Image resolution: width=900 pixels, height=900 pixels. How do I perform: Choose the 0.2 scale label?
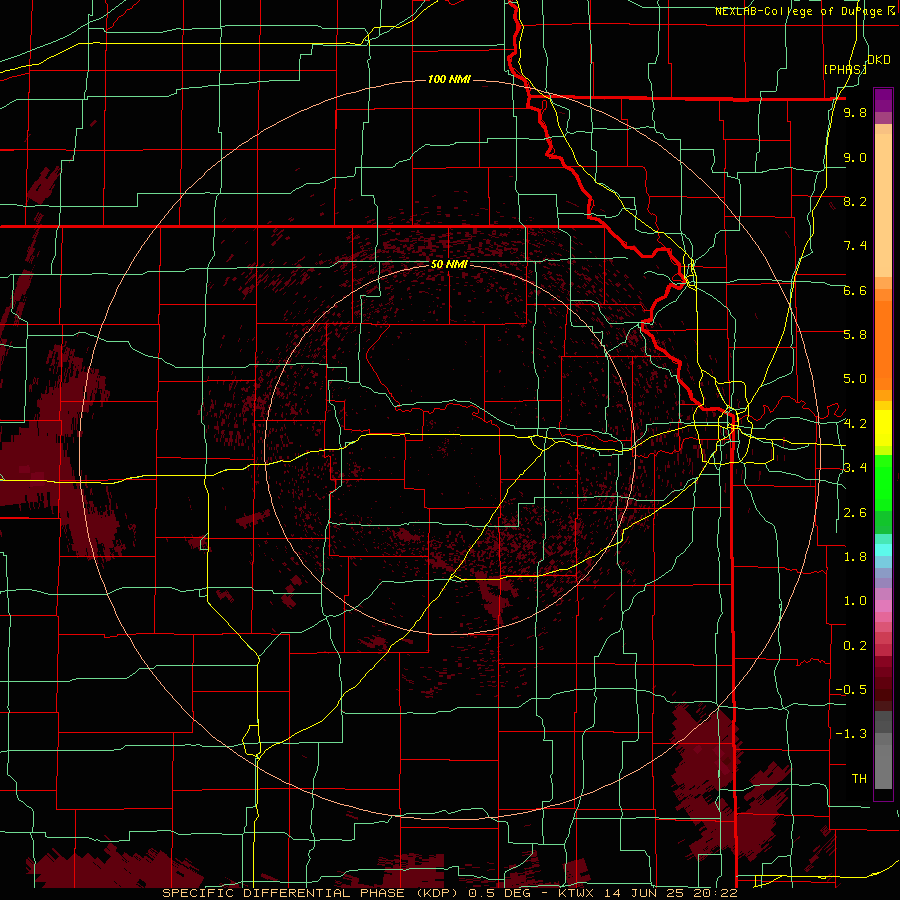[855, 646]
